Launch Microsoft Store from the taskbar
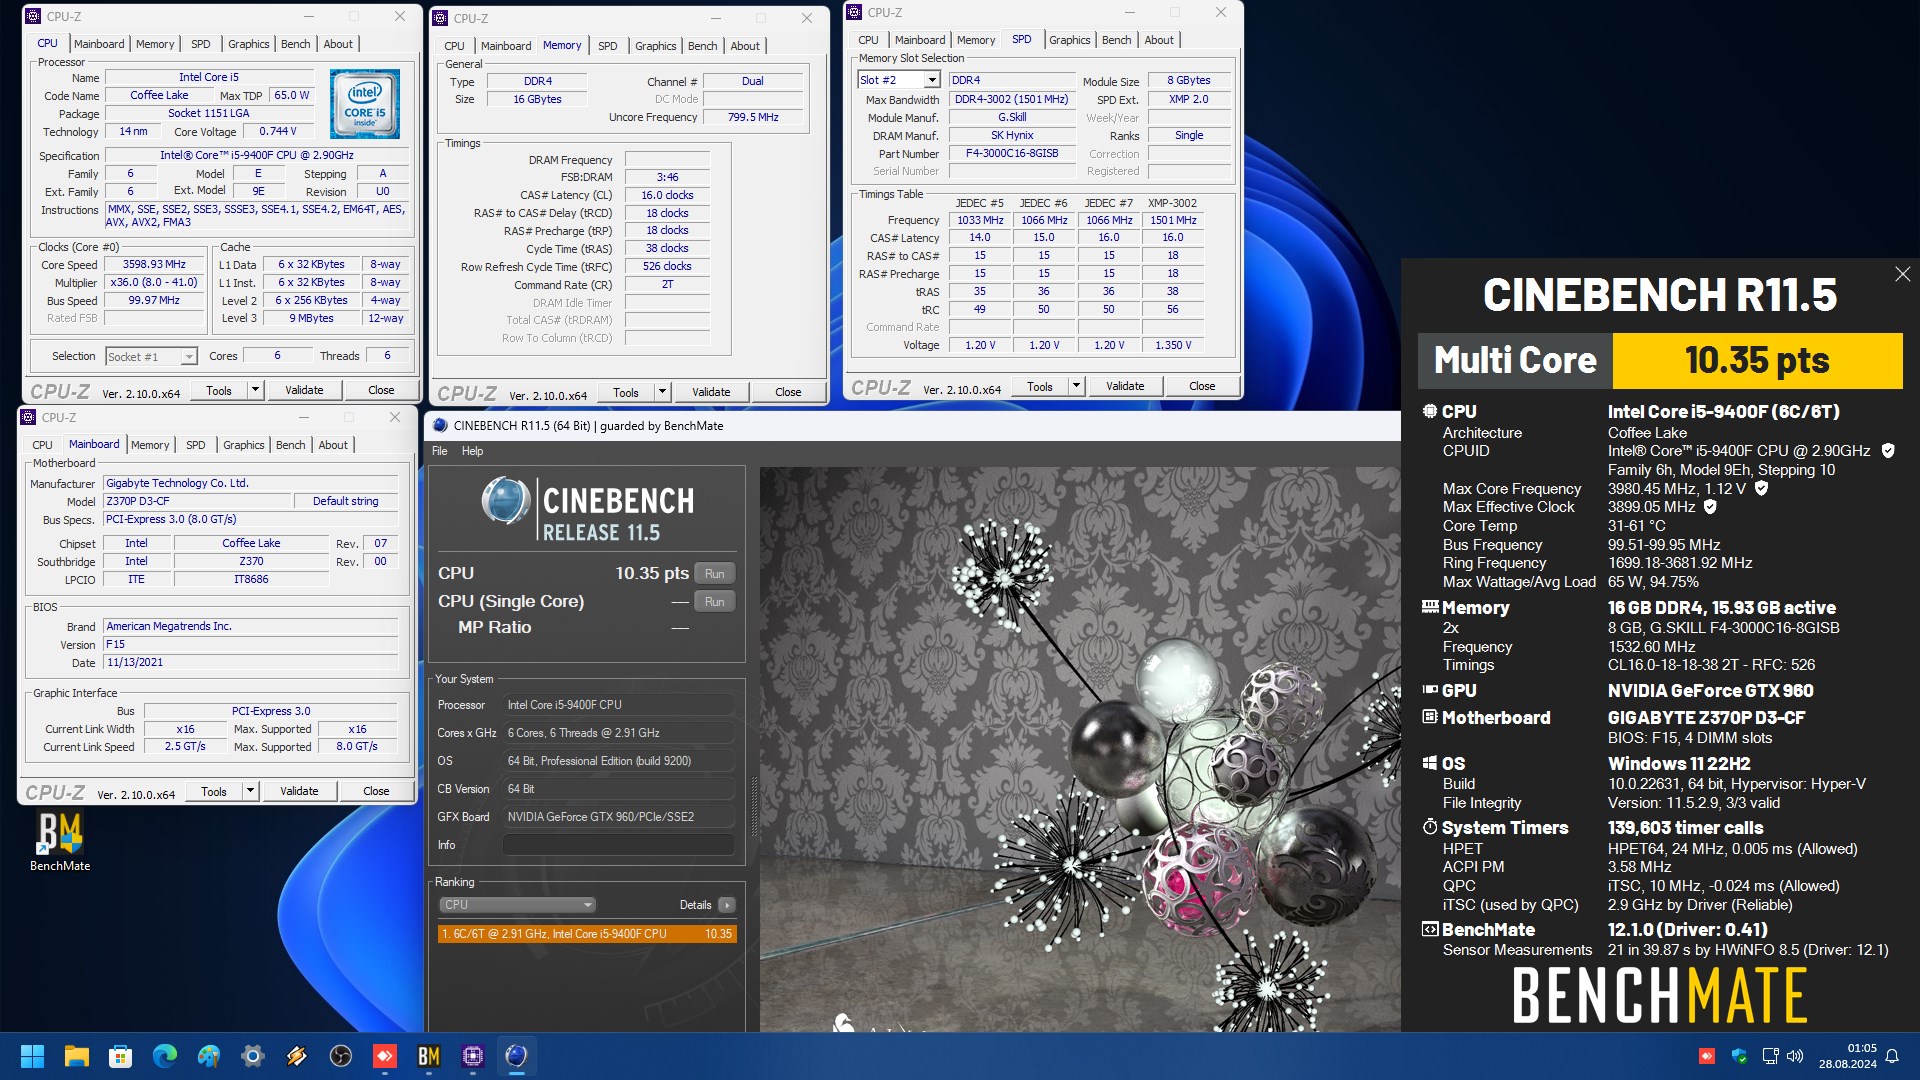 120,1056
